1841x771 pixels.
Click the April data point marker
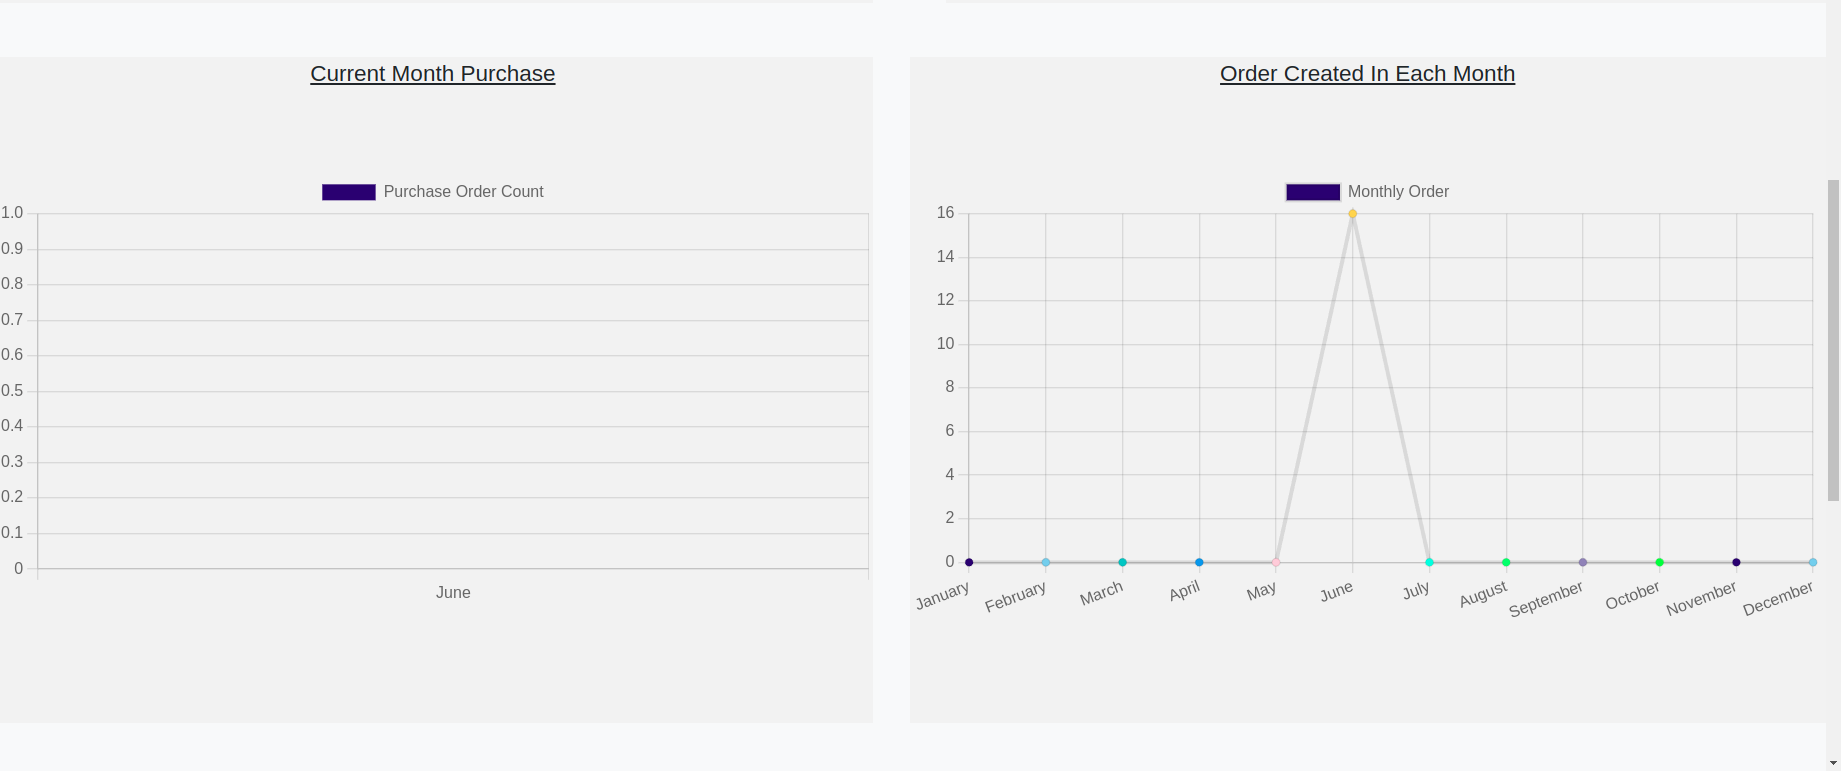point(1199,562)
